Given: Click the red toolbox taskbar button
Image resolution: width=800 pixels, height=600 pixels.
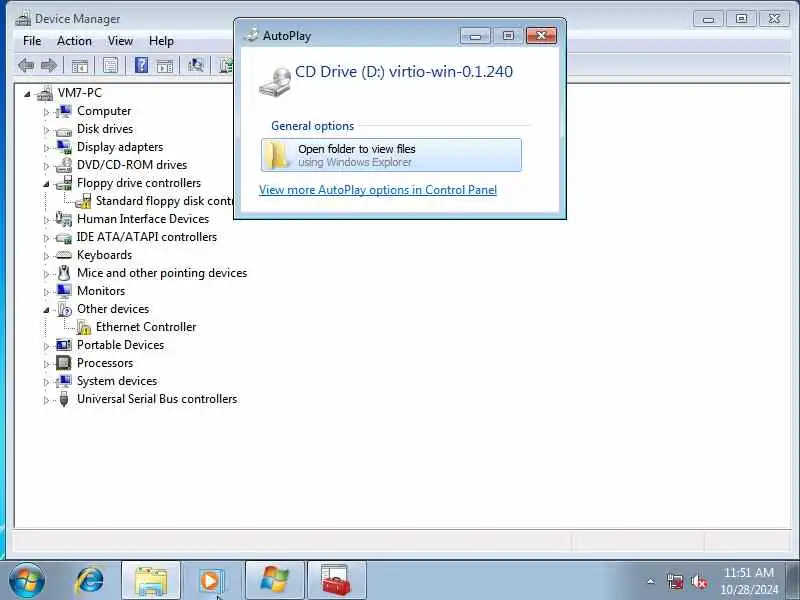Looking at the screenshot, I should coord(336,581).
